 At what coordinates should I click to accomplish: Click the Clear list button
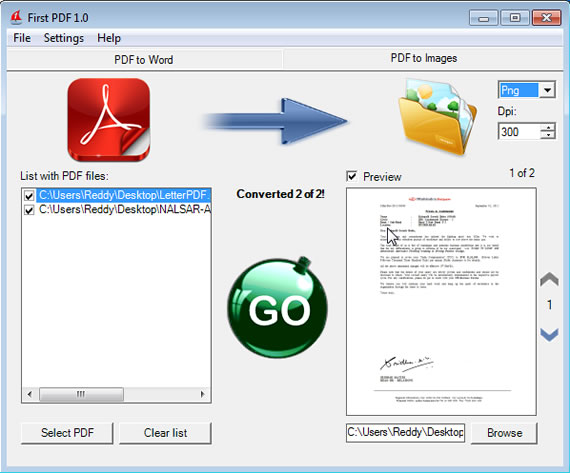[x=165, y=433]
